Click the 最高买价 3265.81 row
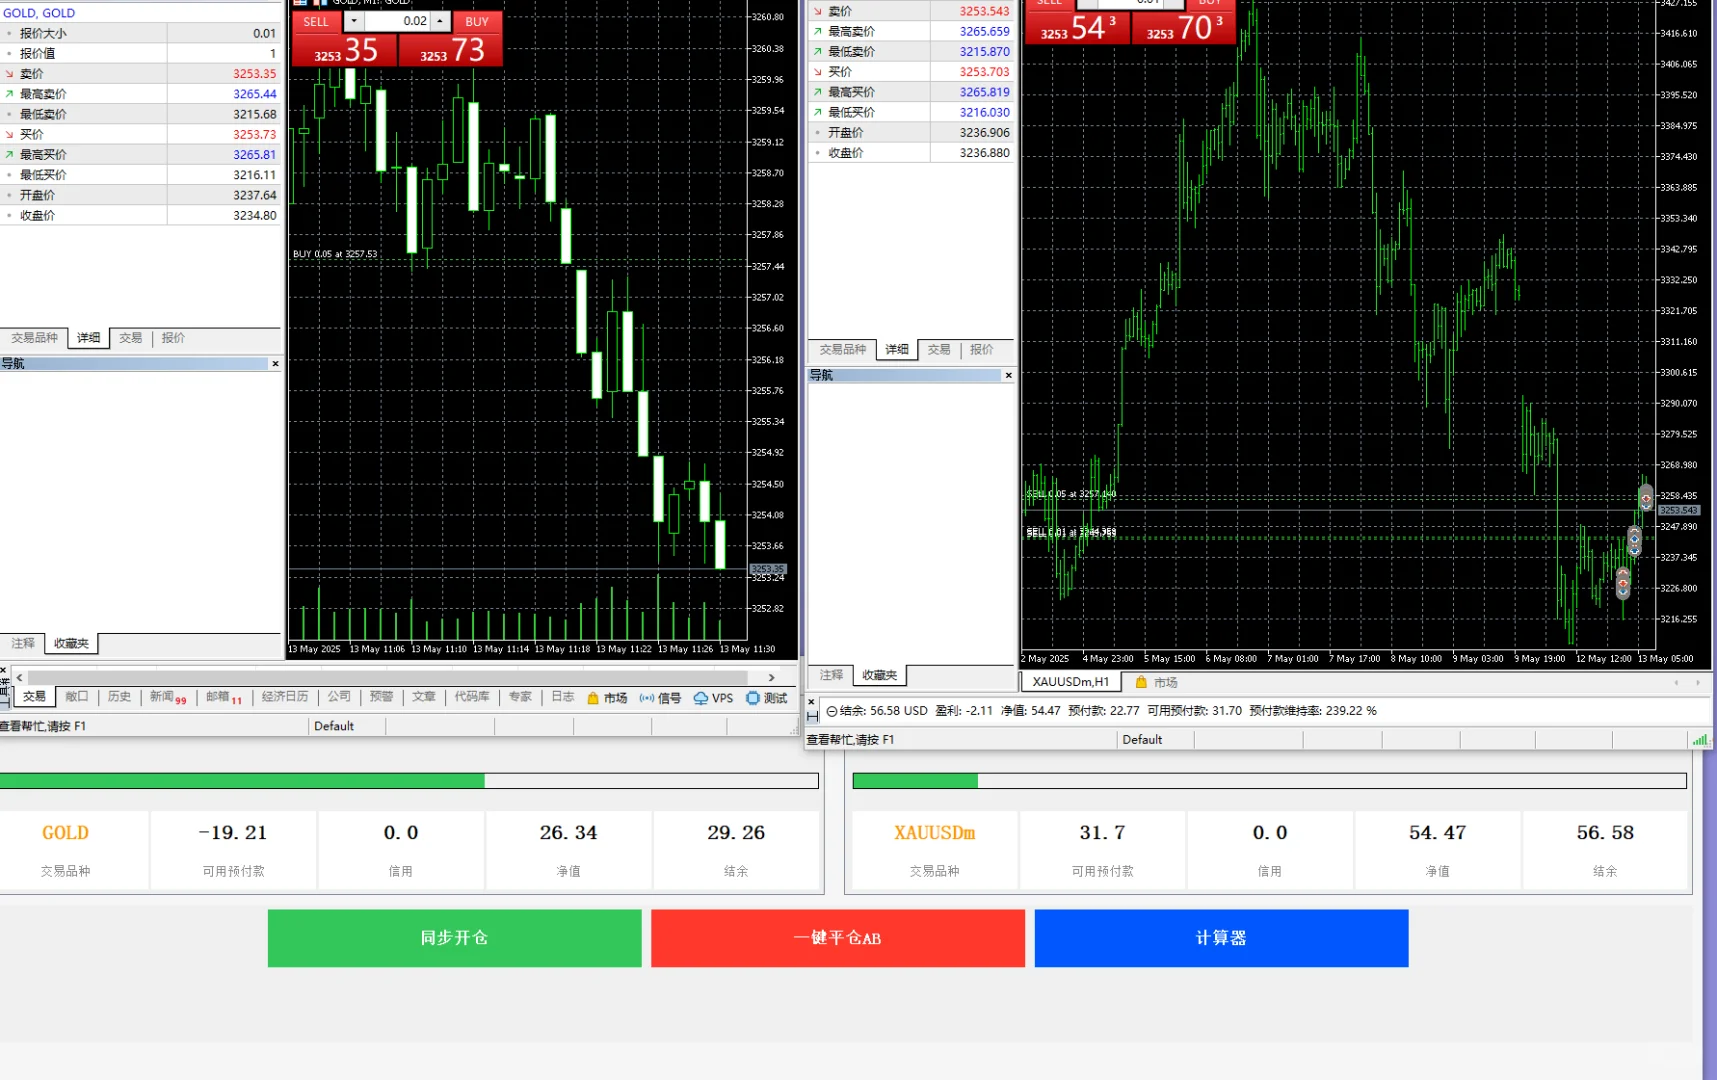1717x1080 pixels. pos(141,155)
